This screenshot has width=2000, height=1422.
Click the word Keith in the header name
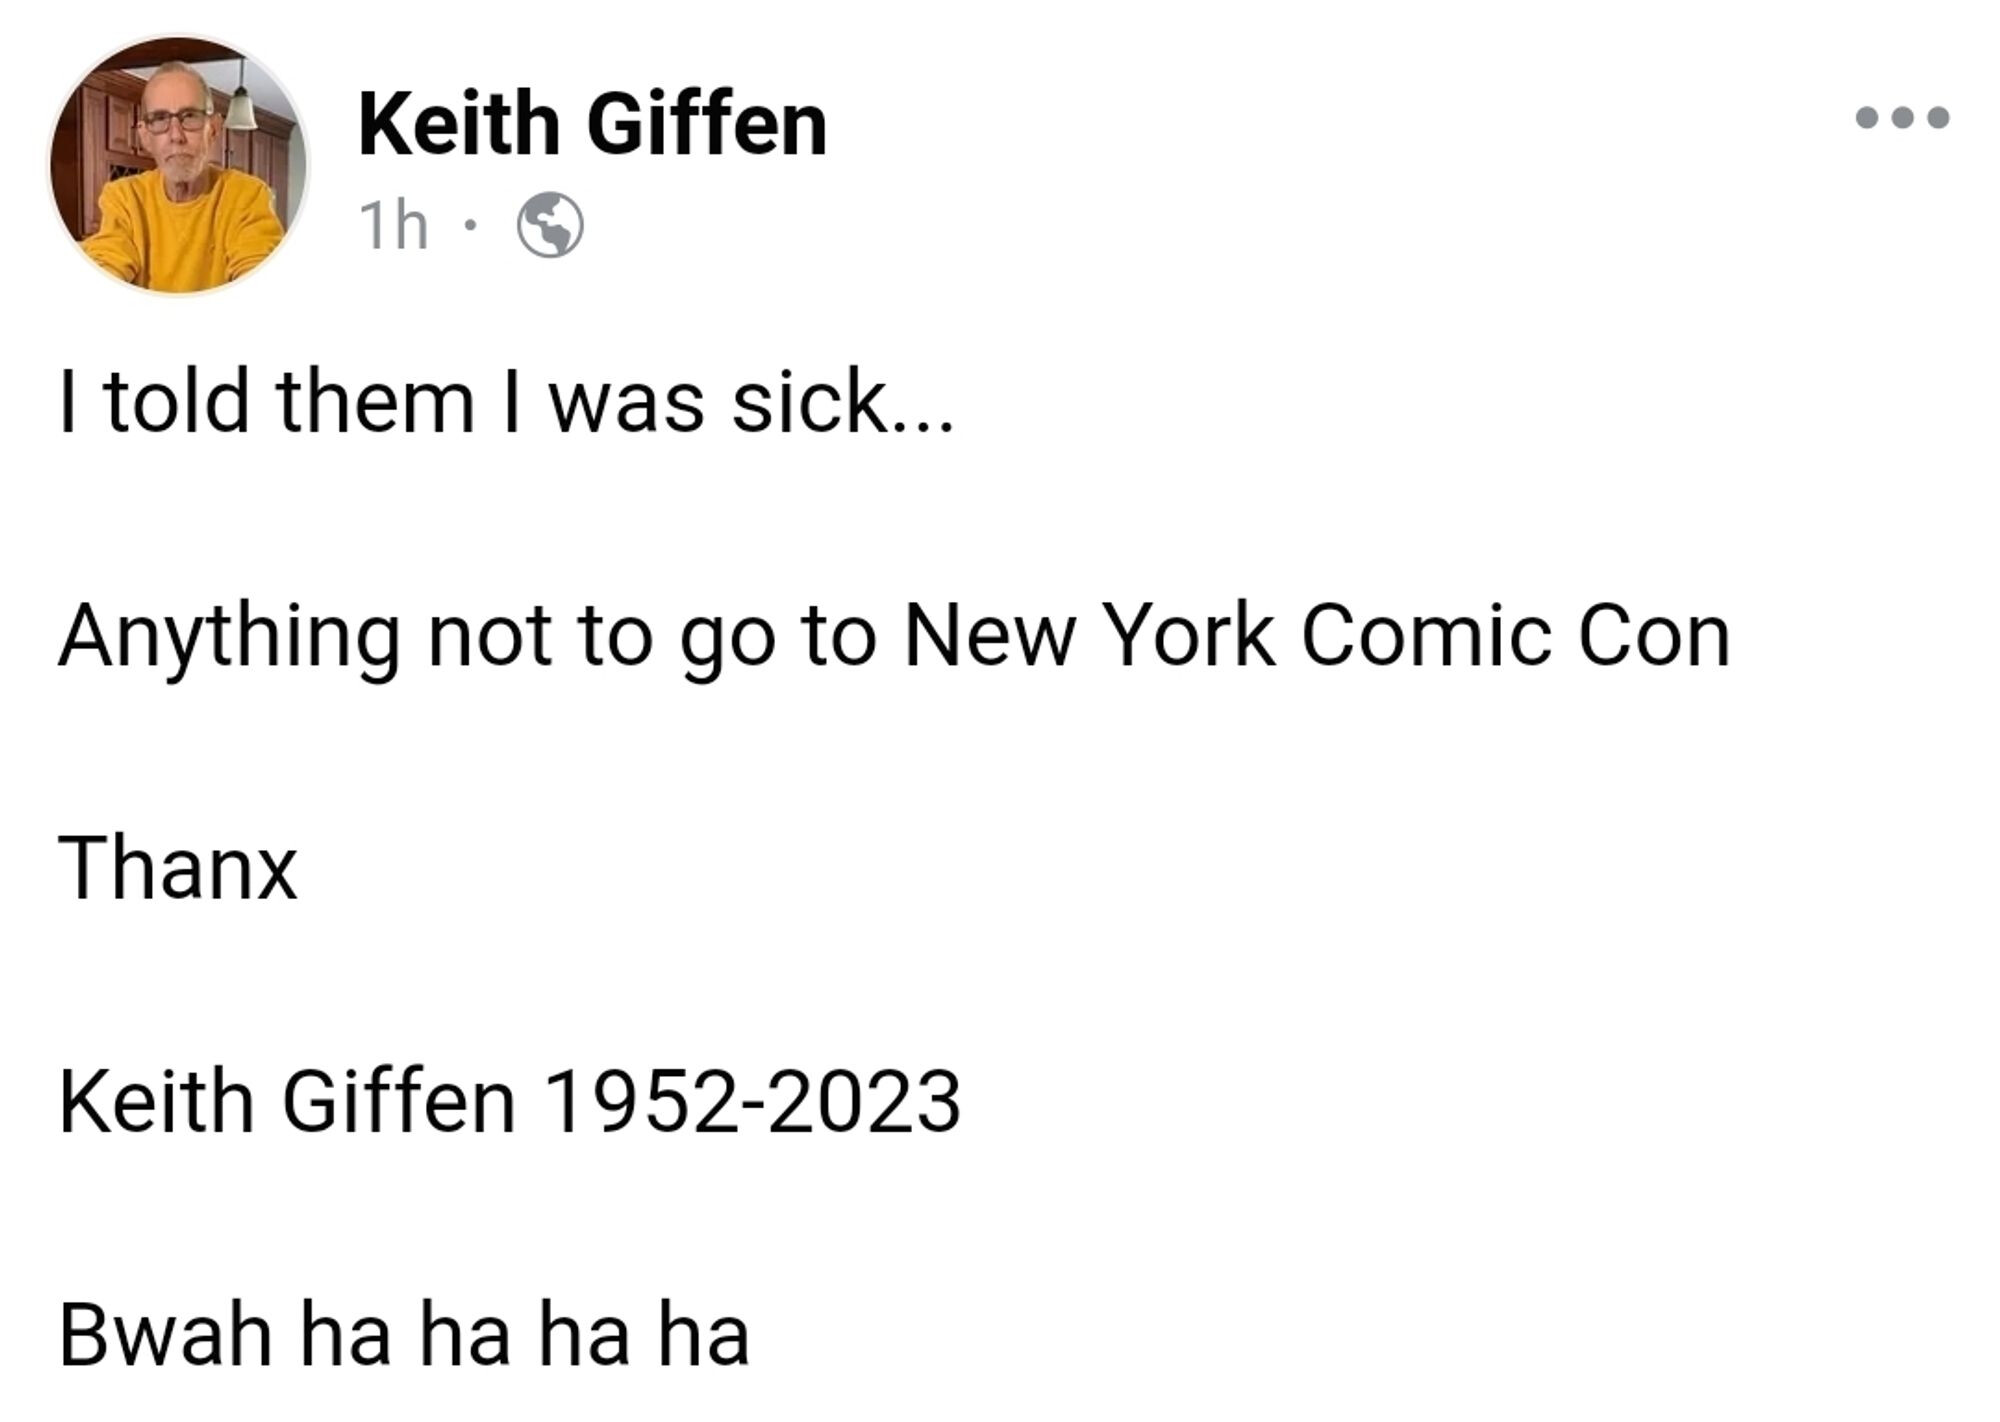(x=459, y=125)
